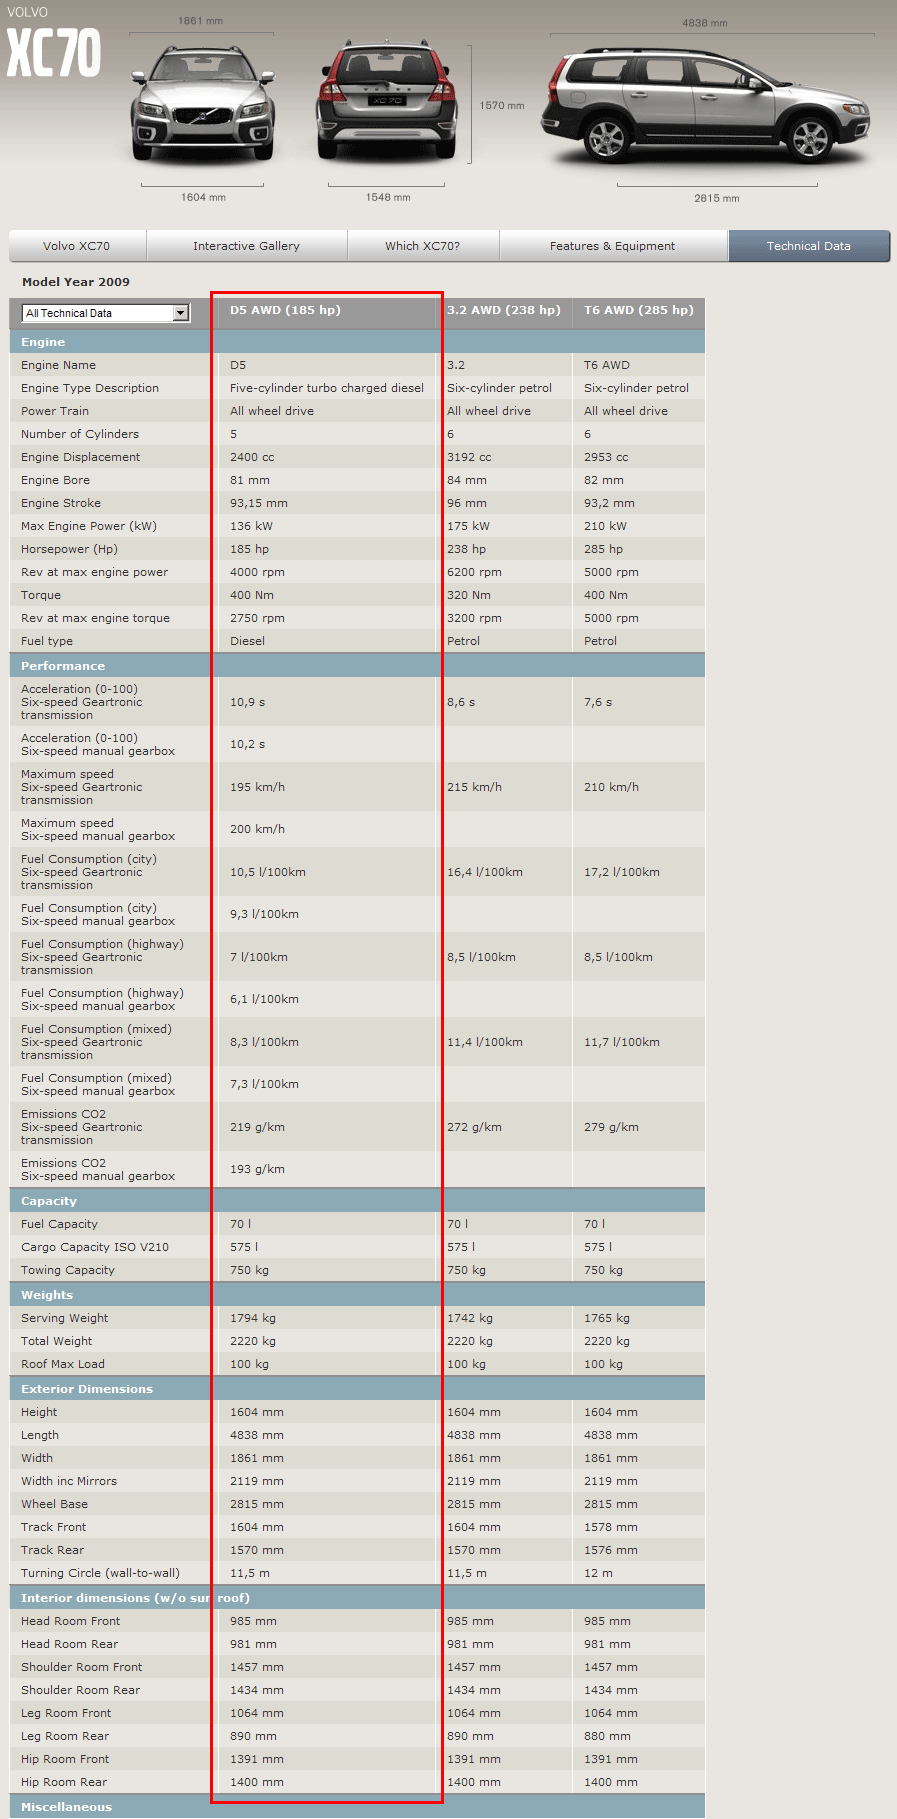Viewport: 897px width, 1819px height.
Task: Select the D5 AWD (185 hp) column header
Action: click(x=285, y=310)
